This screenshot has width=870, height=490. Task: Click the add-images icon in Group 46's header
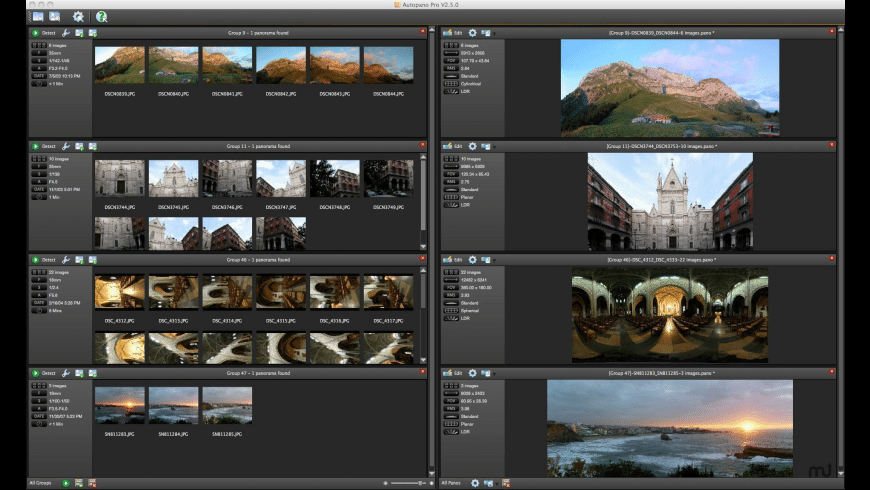[x=79, y=260]
